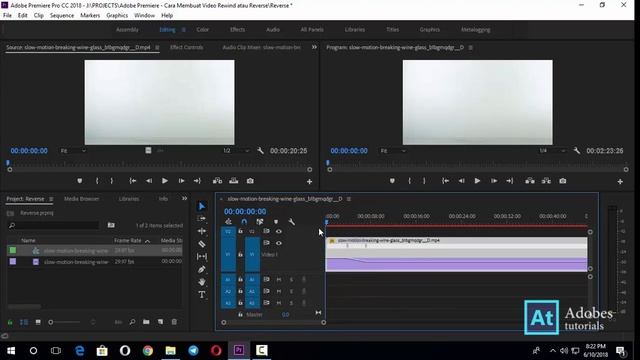640x360 pixels.
Task: Add marker in Program monitor
Action: pyautogui.click(x=392, y=181)
